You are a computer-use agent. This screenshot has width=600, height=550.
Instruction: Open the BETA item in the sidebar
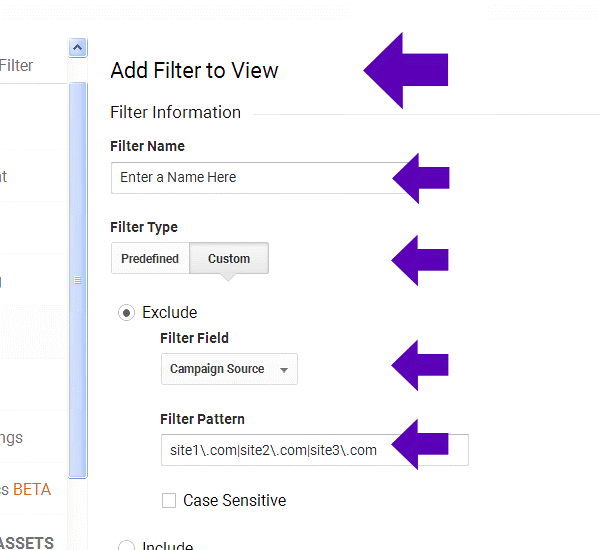pos(30,490)
